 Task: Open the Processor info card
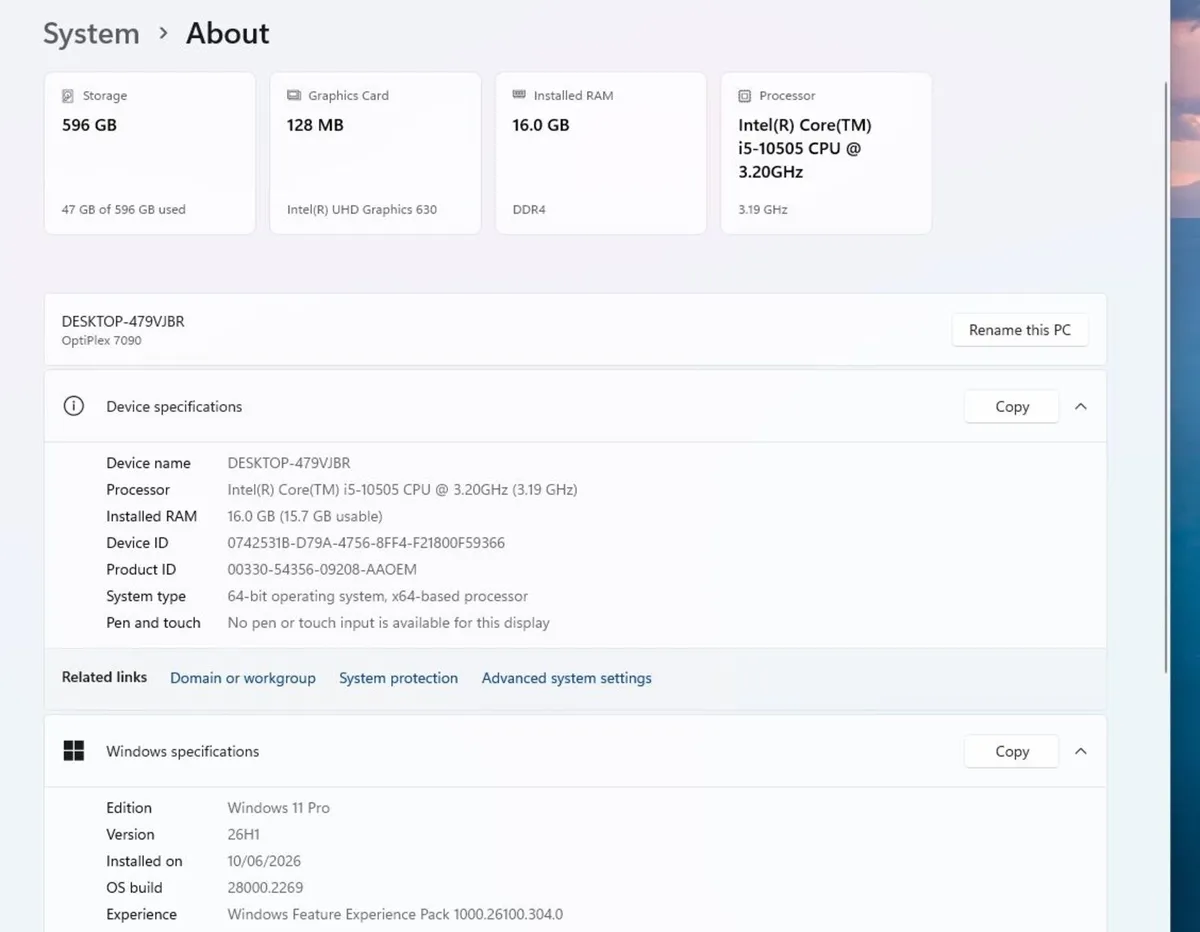coord(826,153)
